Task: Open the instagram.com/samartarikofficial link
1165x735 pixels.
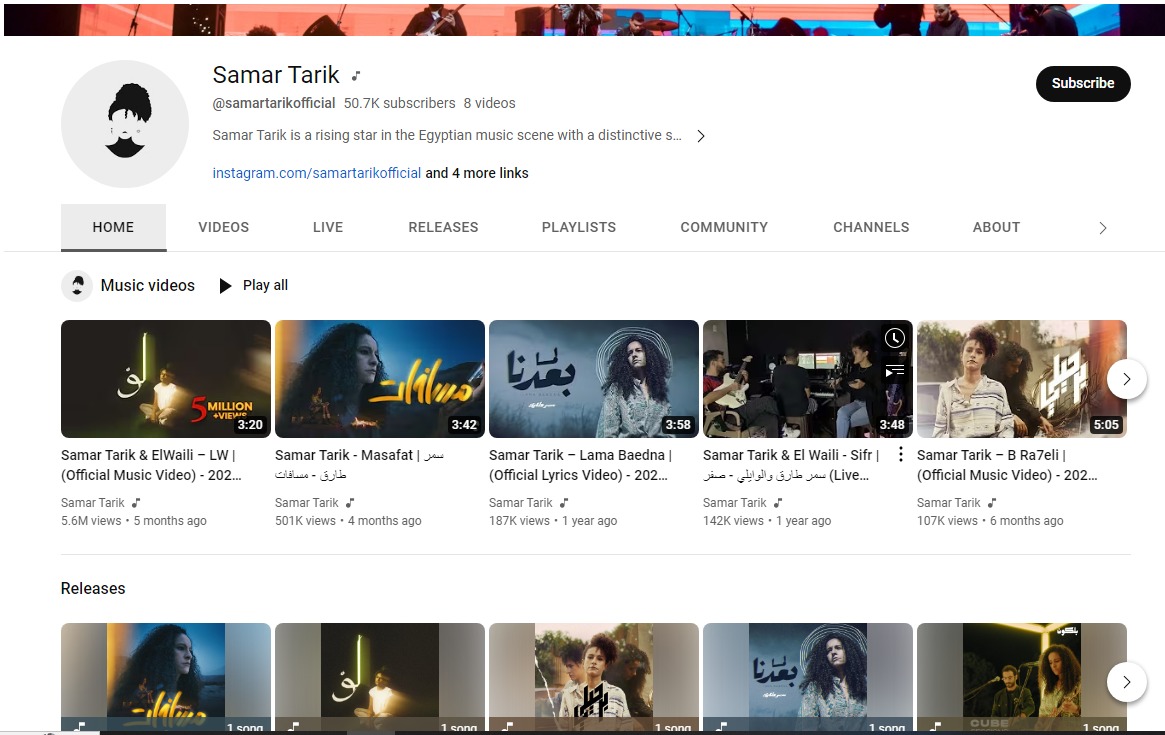Action: [x=316, y=173]
